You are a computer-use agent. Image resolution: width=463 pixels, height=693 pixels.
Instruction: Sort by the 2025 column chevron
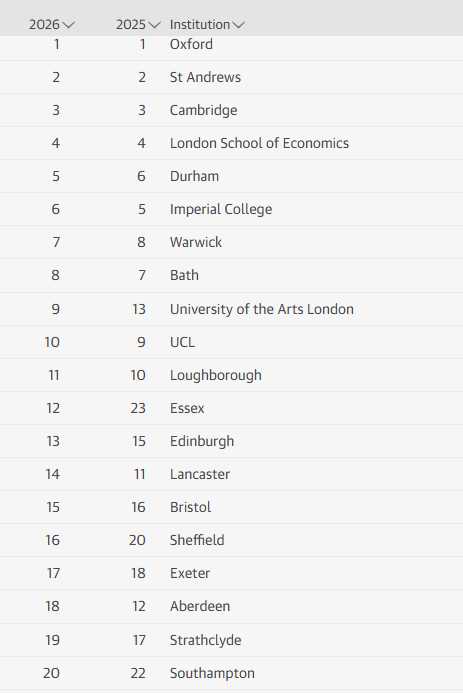pyautogui.click(x=154, y=25)
